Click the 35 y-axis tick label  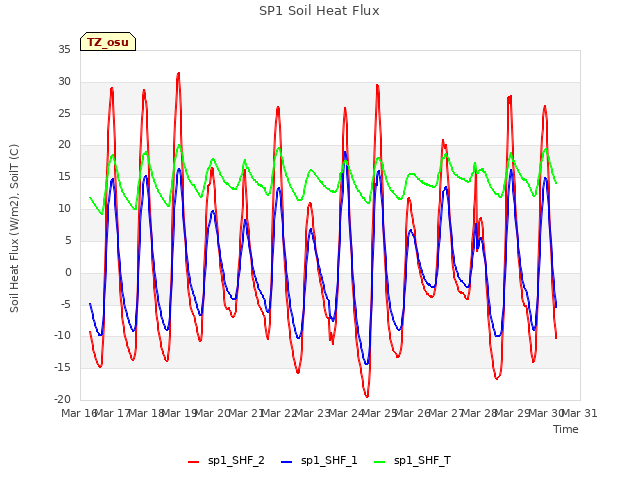(x=64, y=49)
